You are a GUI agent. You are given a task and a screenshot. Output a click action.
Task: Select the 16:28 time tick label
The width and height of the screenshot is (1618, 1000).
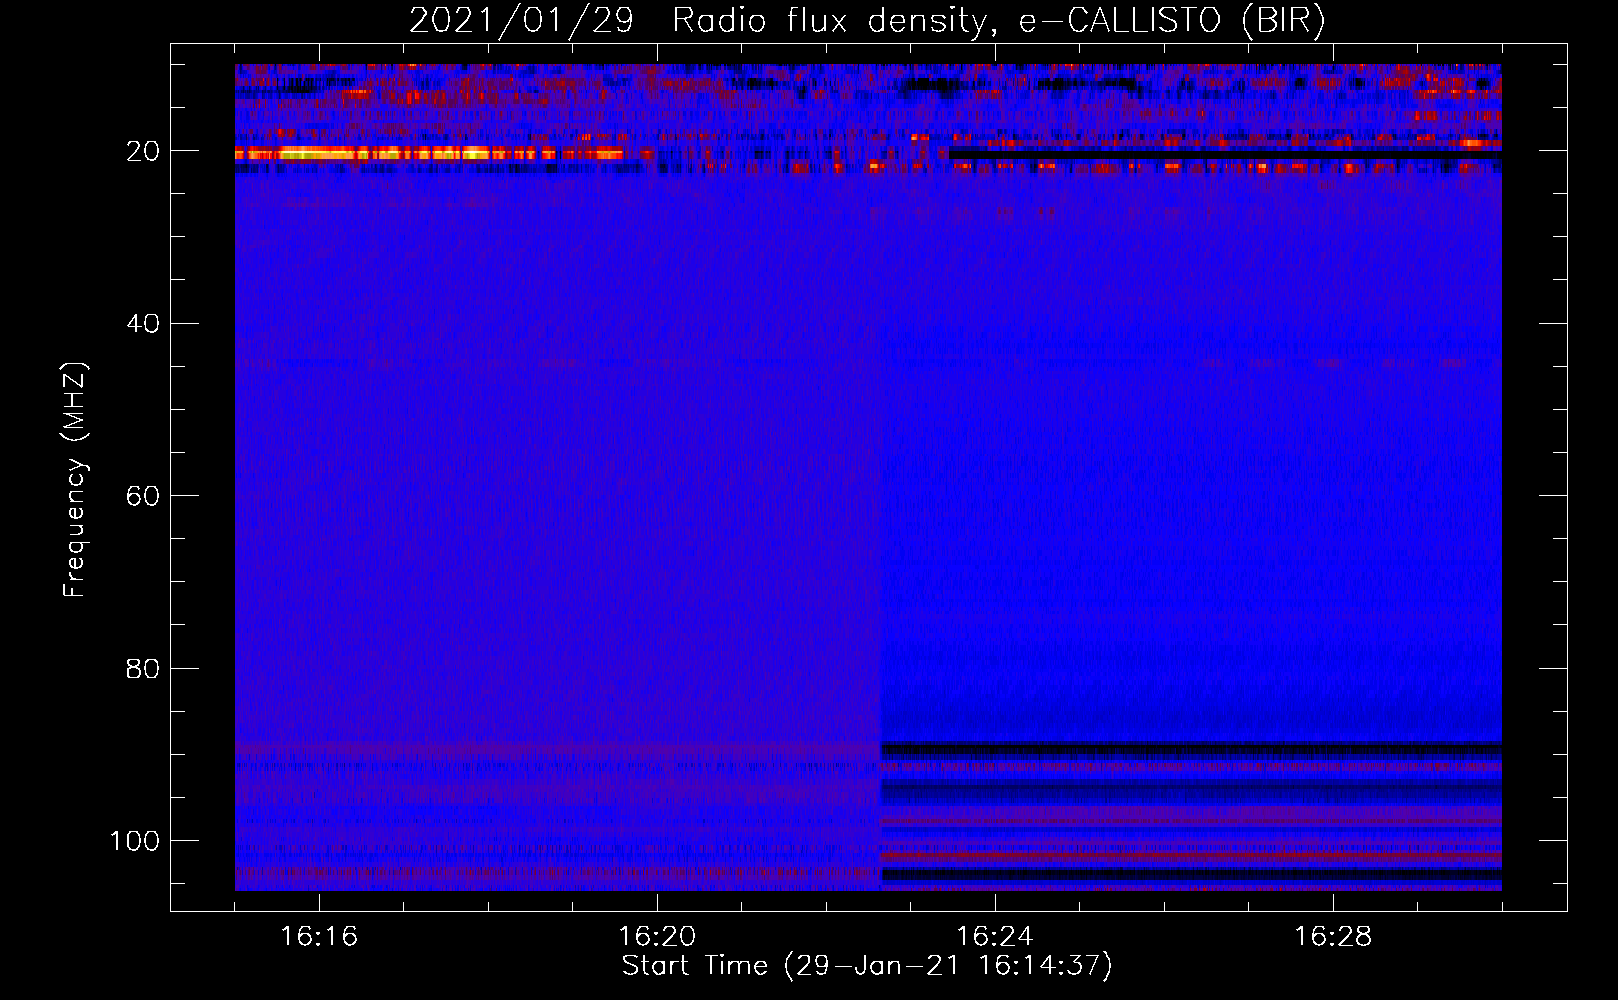(1332, 937)
